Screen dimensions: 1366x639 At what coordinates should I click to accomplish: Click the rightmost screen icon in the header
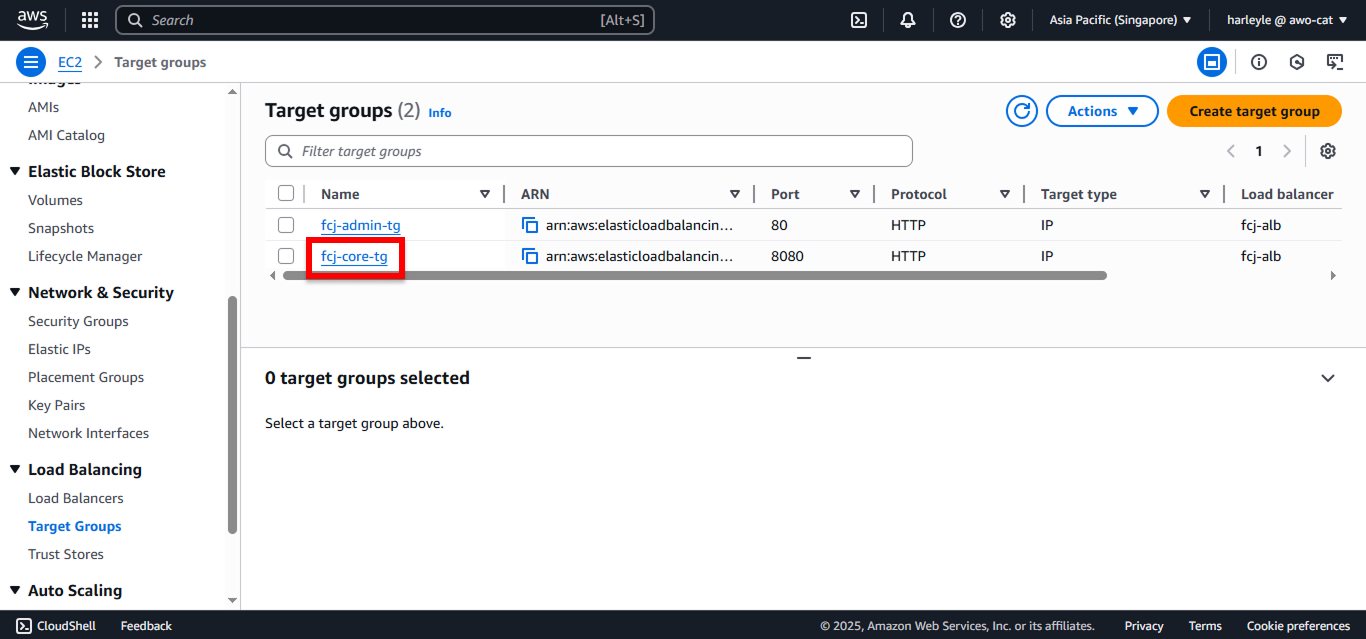[x=1335, y=62]
